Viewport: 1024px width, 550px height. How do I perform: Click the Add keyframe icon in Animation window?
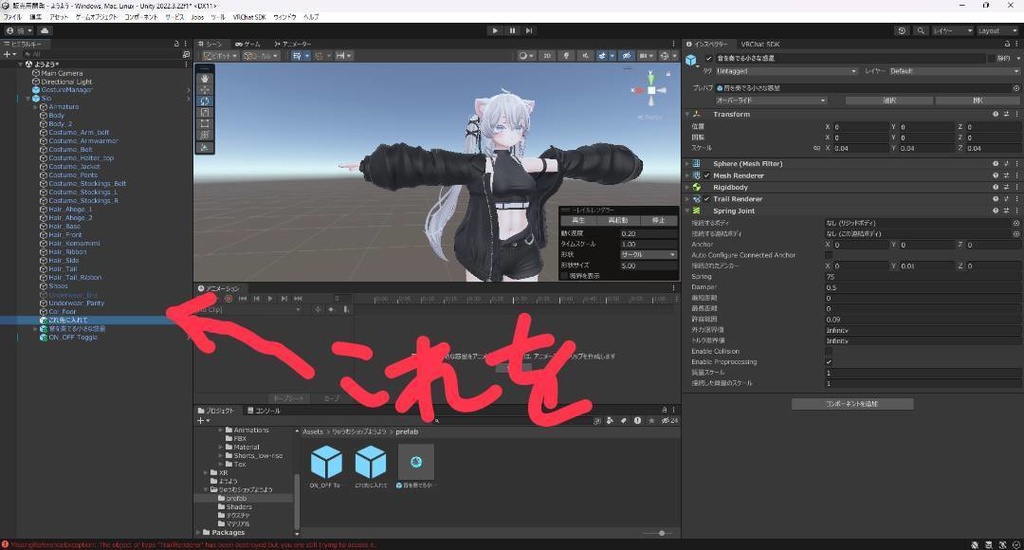[x=332, y=310]
